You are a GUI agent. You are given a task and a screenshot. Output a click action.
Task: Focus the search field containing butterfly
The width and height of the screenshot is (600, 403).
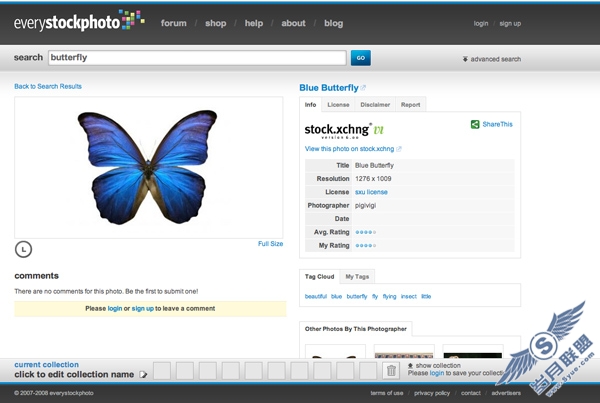(197, 58)
